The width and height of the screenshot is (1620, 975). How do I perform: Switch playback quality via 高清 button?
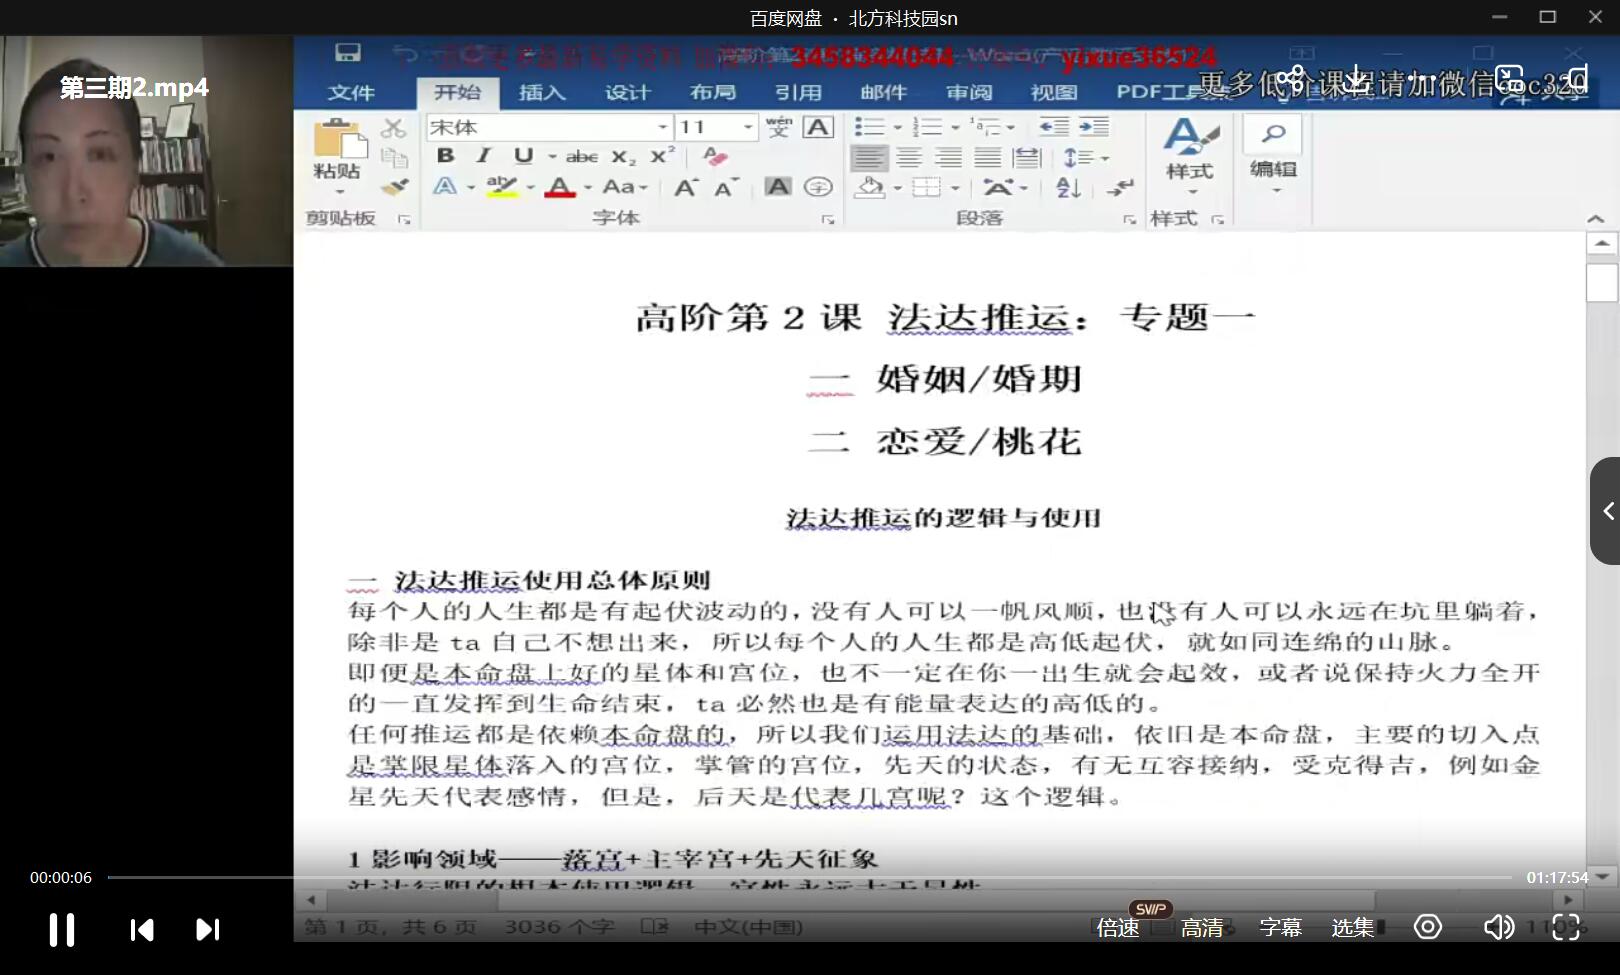1203,928
